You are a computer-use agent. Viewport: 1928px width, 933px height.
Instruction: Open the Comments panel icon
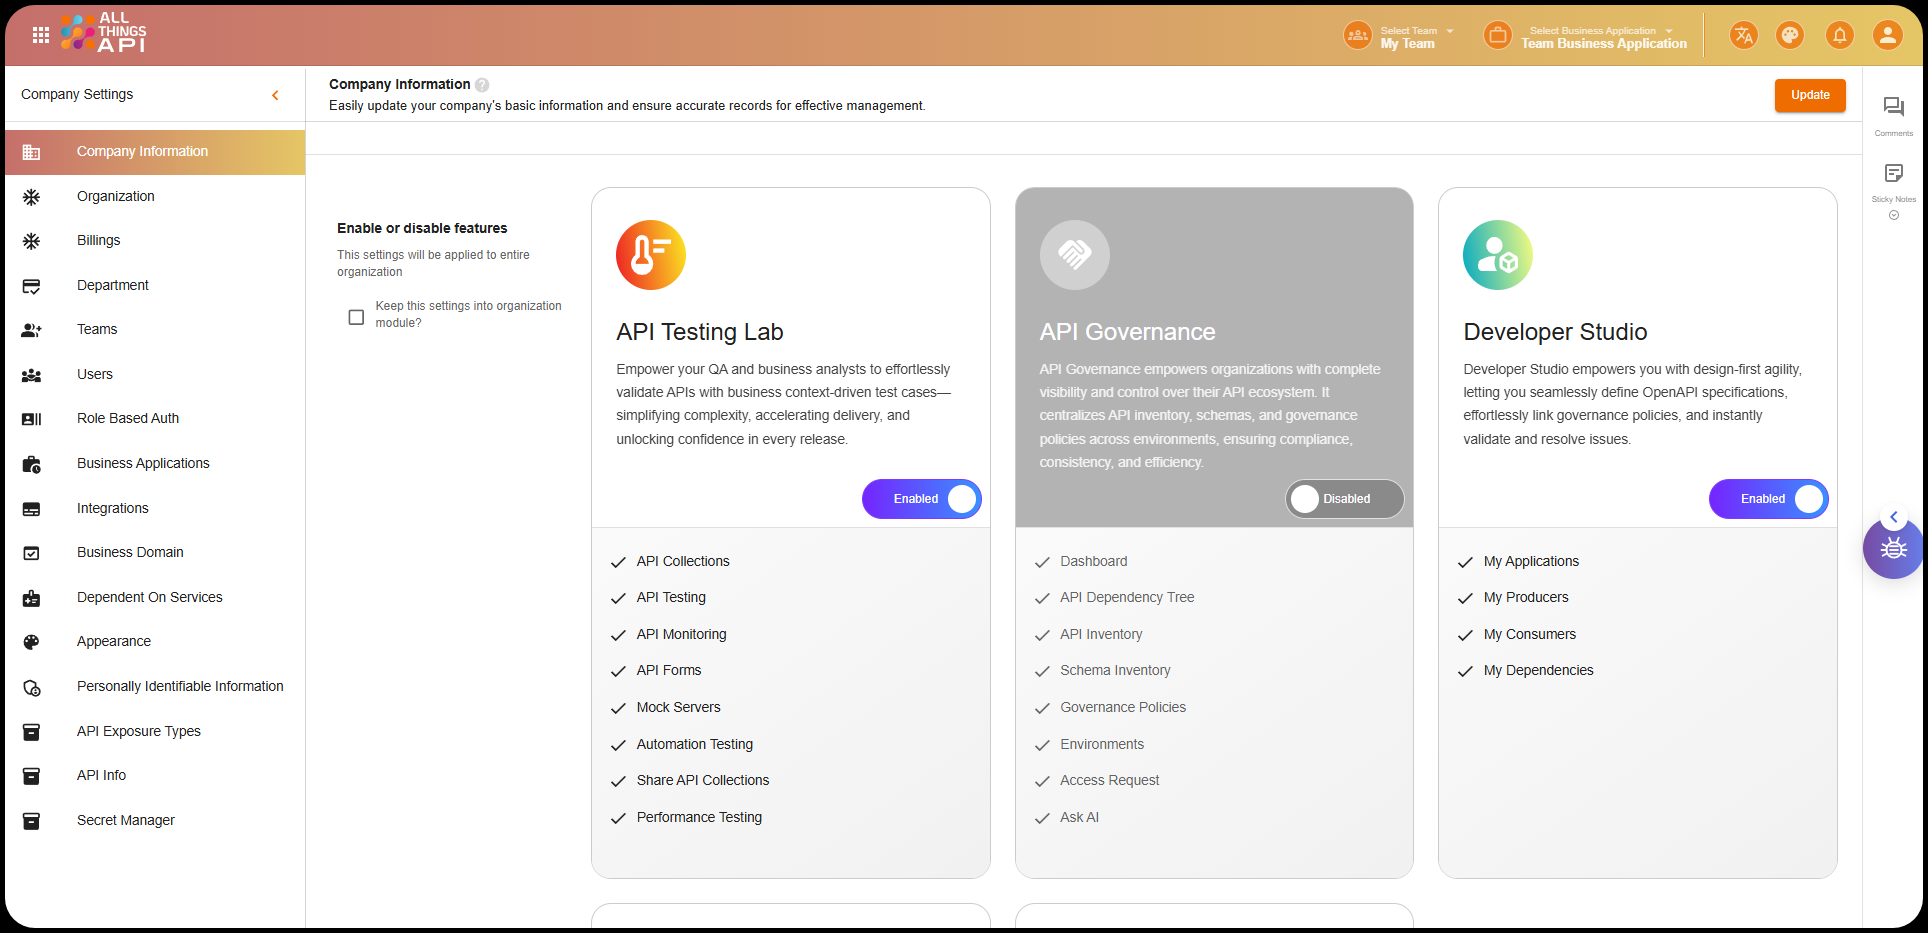1893,108
